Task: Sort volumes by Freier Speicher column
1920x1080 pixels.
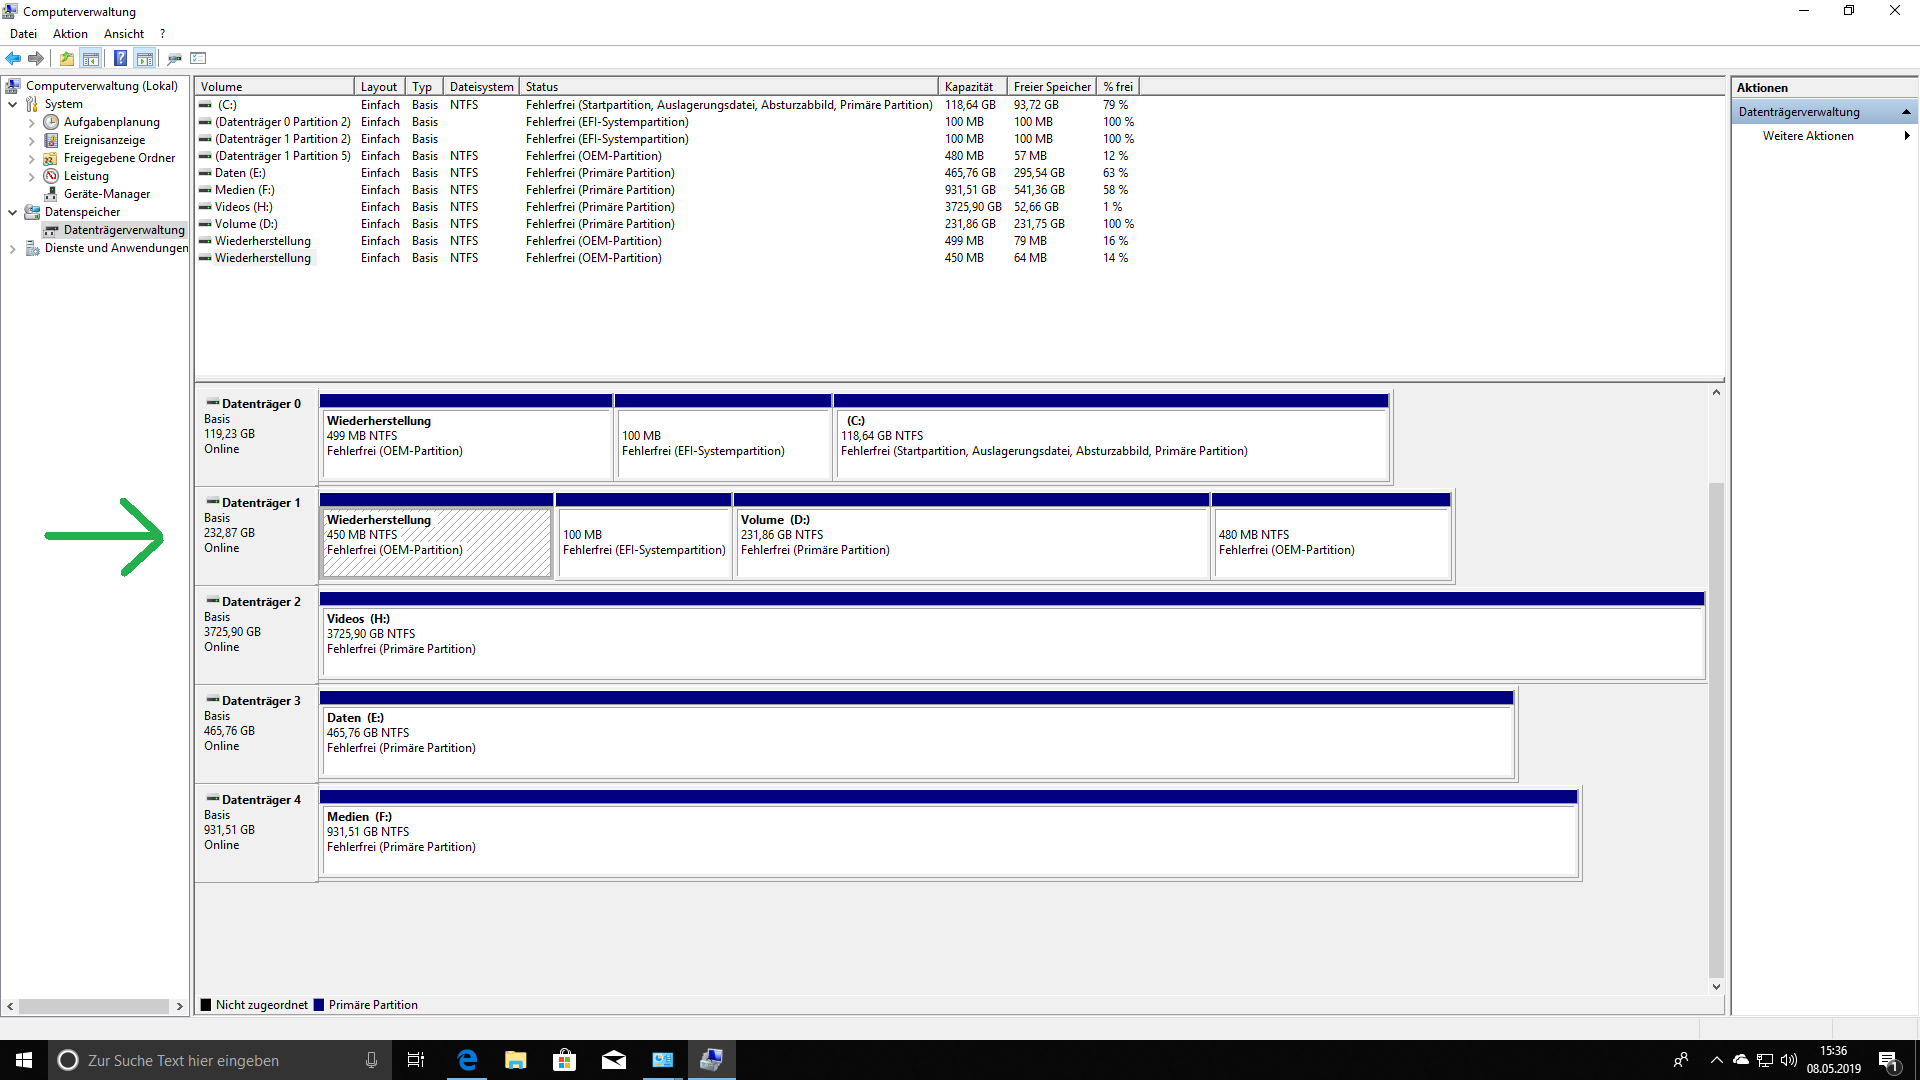Action: pyautogui.click(x=1051, y=87)
